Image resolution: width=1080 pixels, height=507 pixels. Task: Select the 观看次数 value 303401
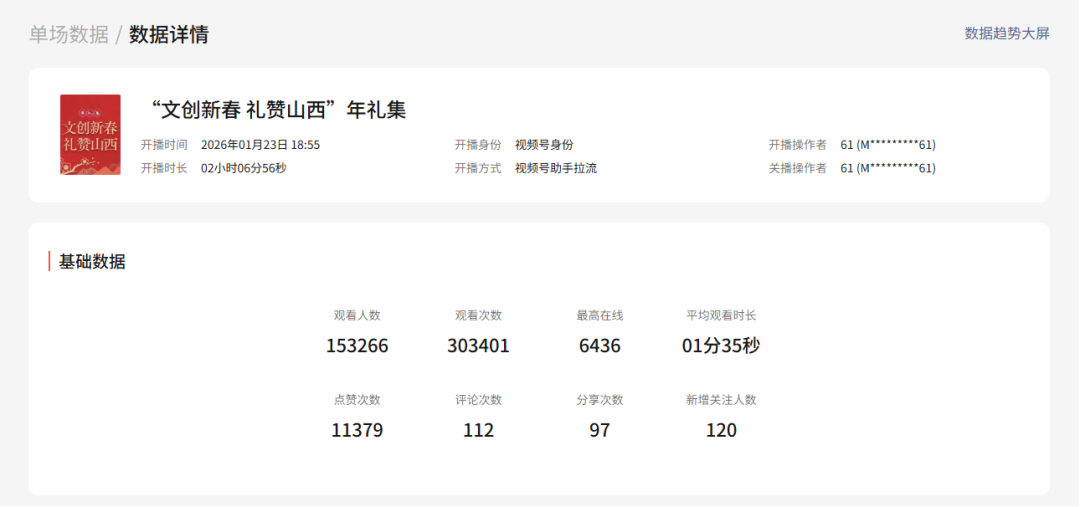[478, 346]
